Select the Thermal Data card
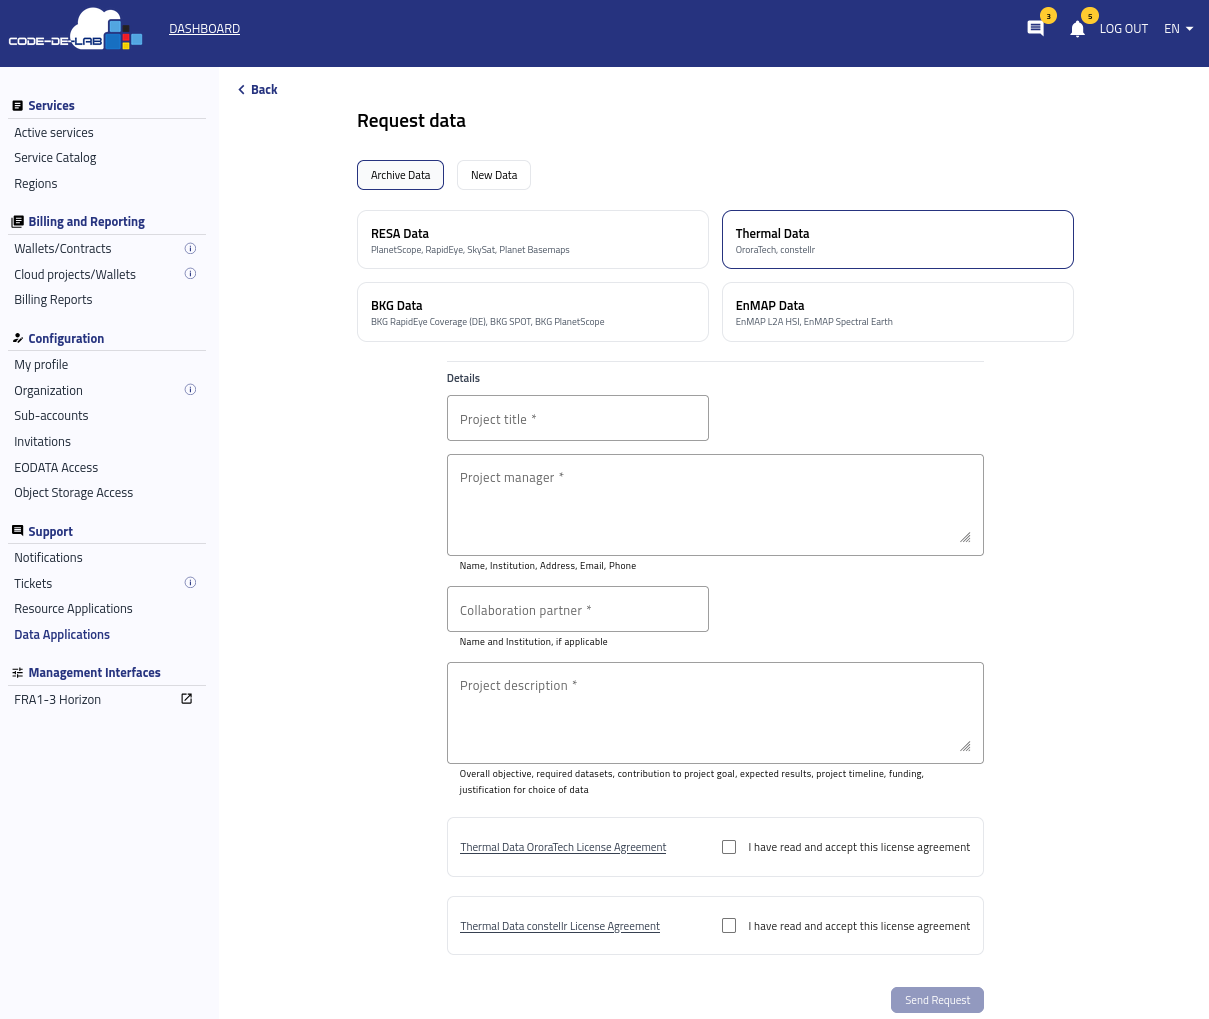The height and width of the screenshot is (1019, 1209). click(898, 240)
